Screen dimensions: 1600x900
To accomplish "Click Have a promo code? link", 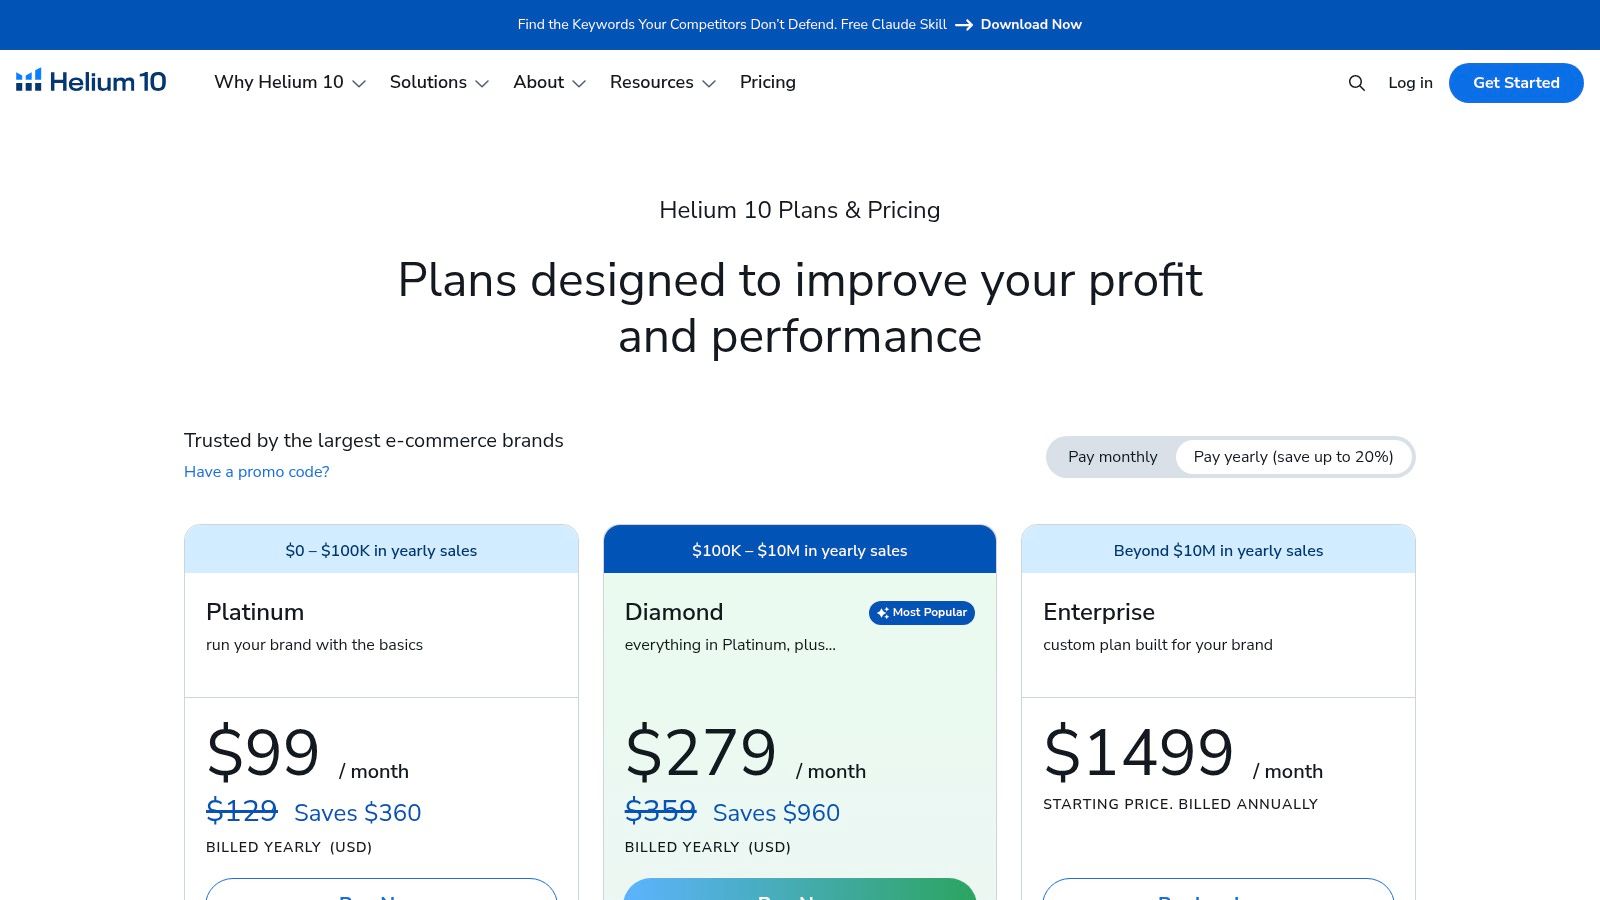I will coord(257,472).
